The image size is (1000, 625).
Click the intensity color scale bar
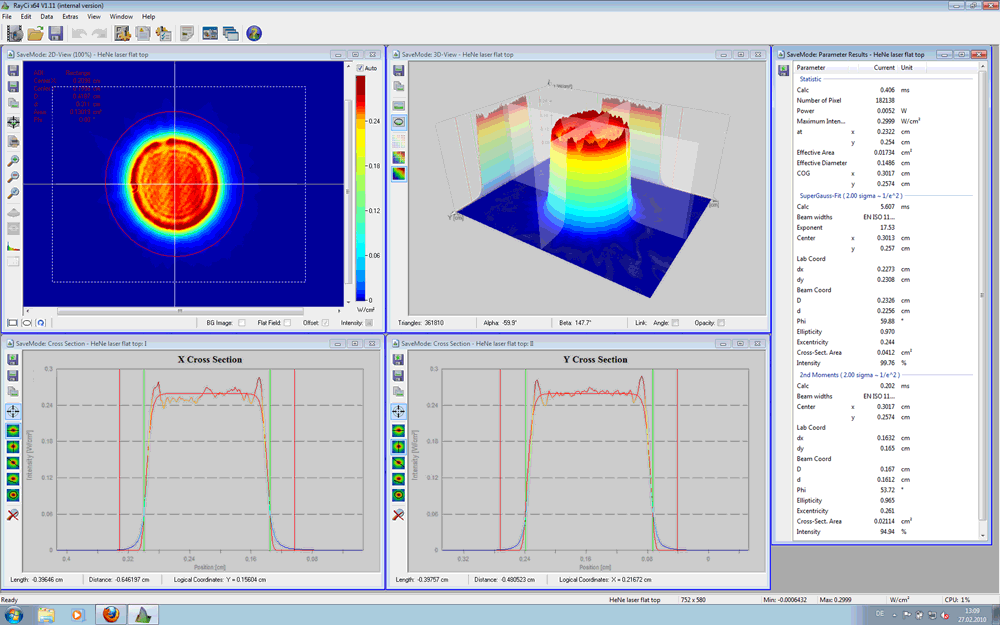point(361,187)
